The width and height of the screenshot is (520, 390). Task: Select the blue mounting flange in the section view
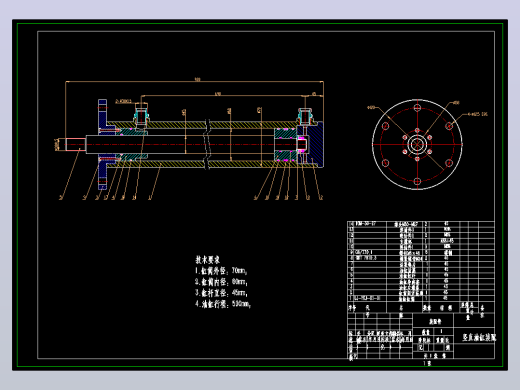[103, 144]
